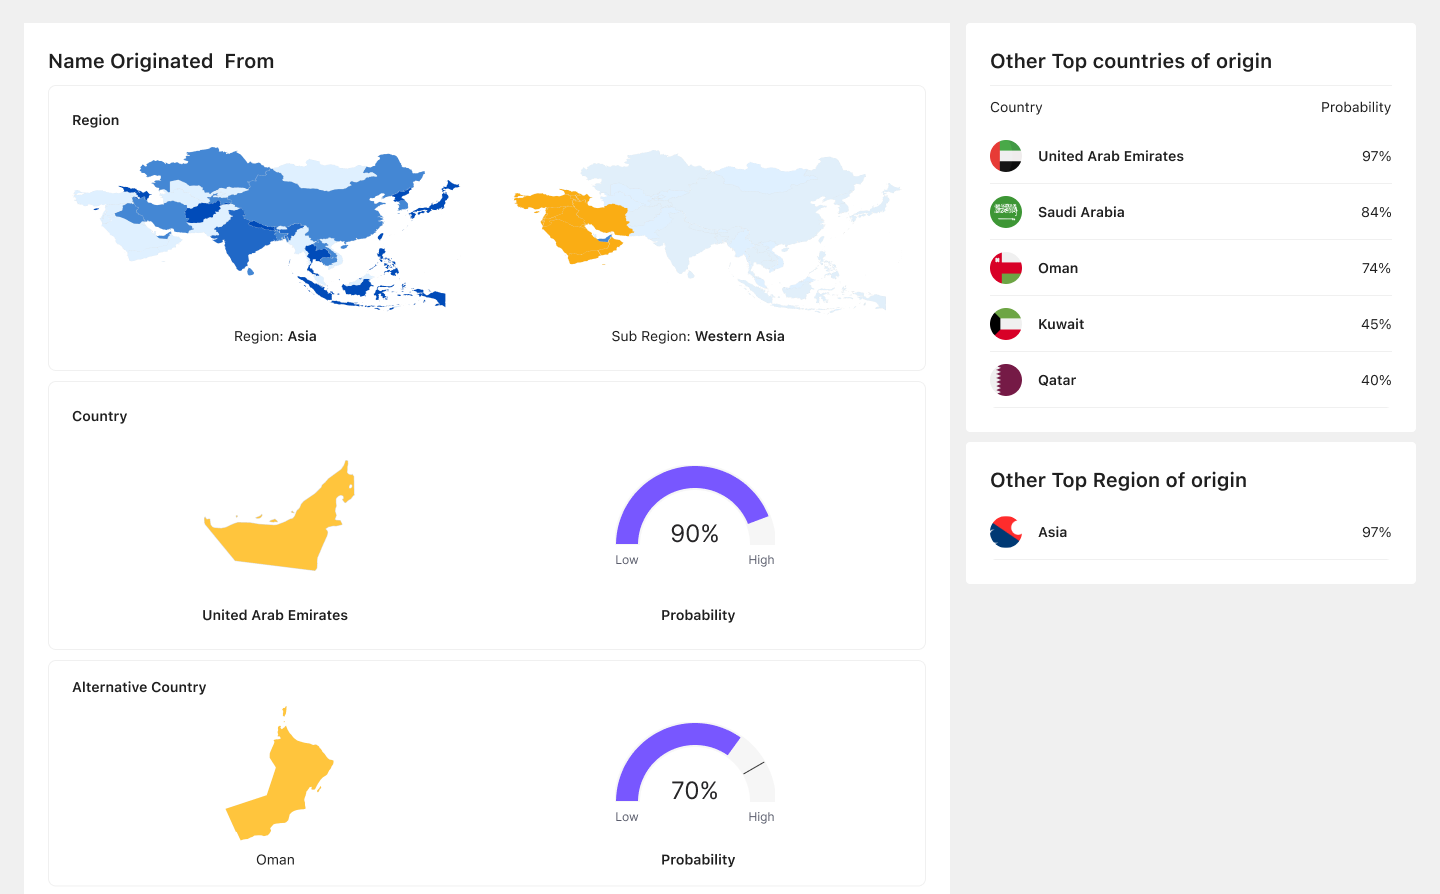Click the Oman alternative country map shape

(279, 773)
